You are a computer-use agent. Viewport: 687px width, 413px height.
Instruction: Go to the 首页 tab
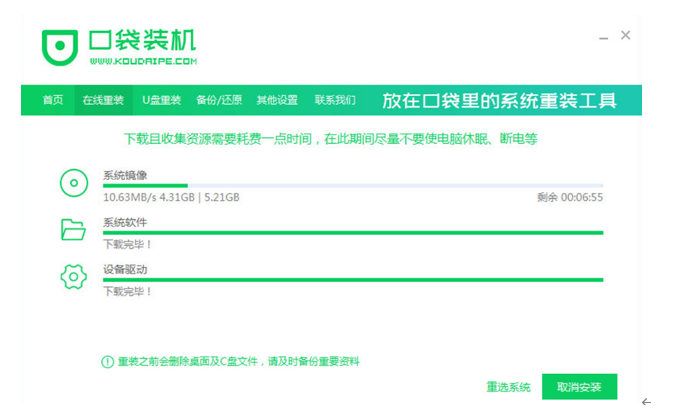click(x=53, y=101)
